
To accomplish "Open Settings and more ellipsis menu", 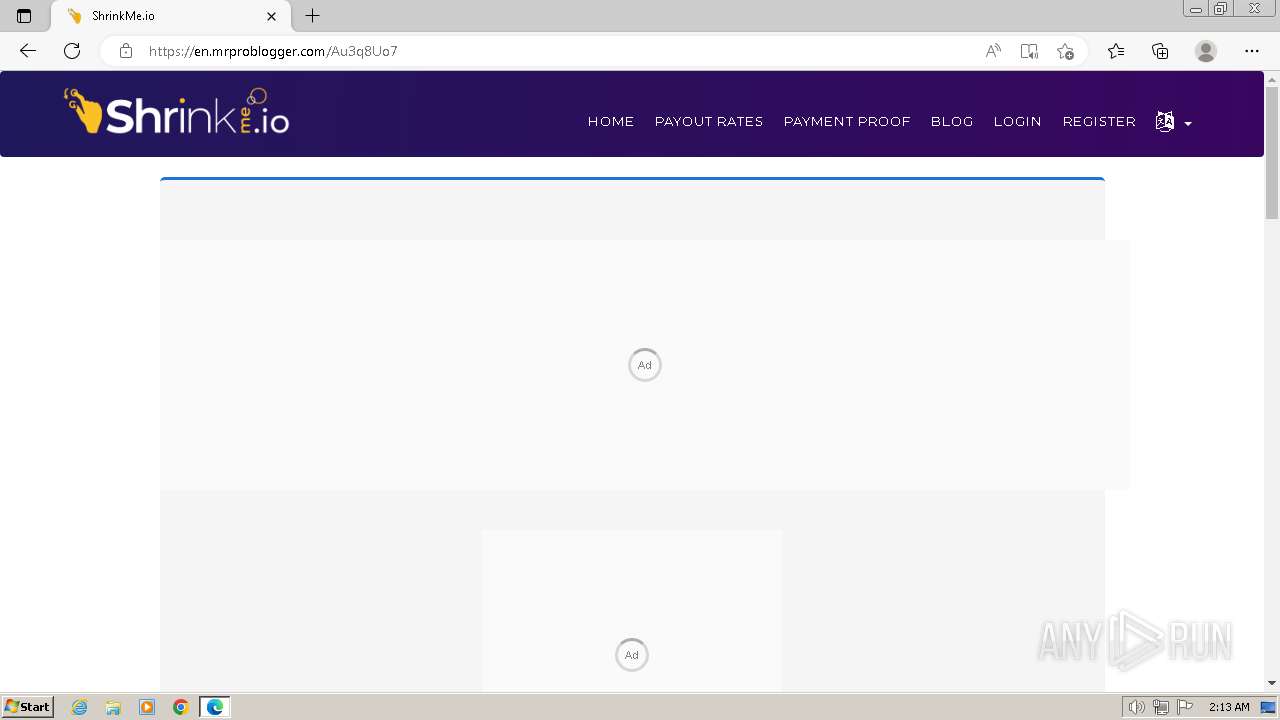I will coord(1252,51).
